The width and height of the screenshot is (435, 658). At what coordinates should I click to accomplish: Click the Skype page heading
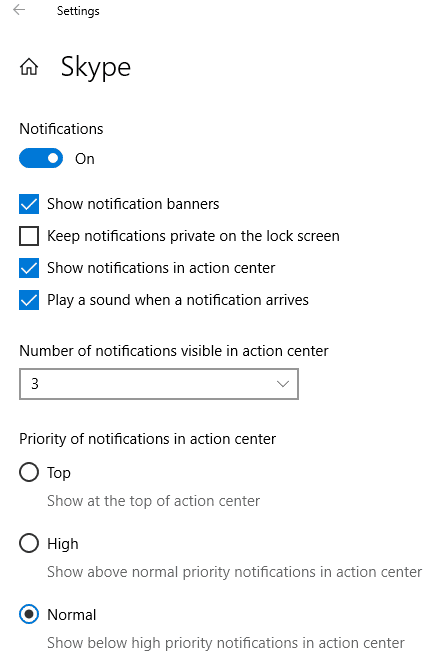click(x=96, y=68)
